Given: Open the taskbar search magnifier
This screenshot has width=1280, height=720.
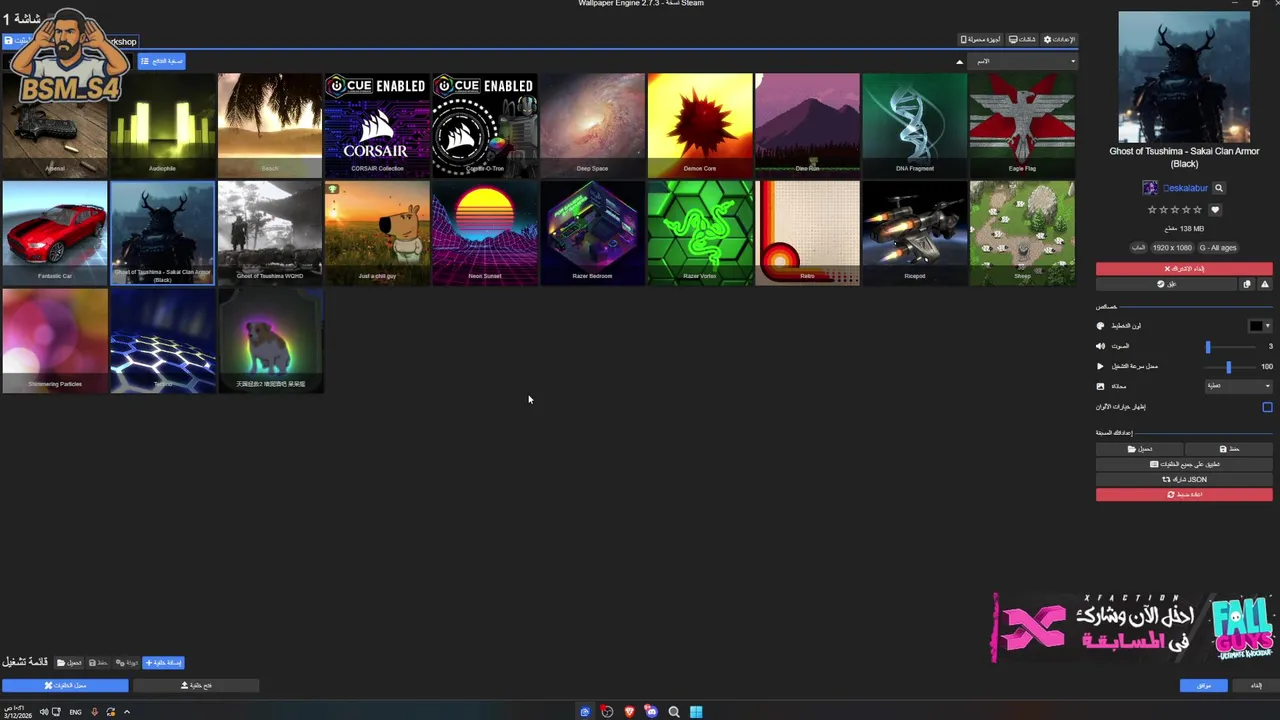Looking at the screenshot, I should pyautogui.click(x=674, y=712).
